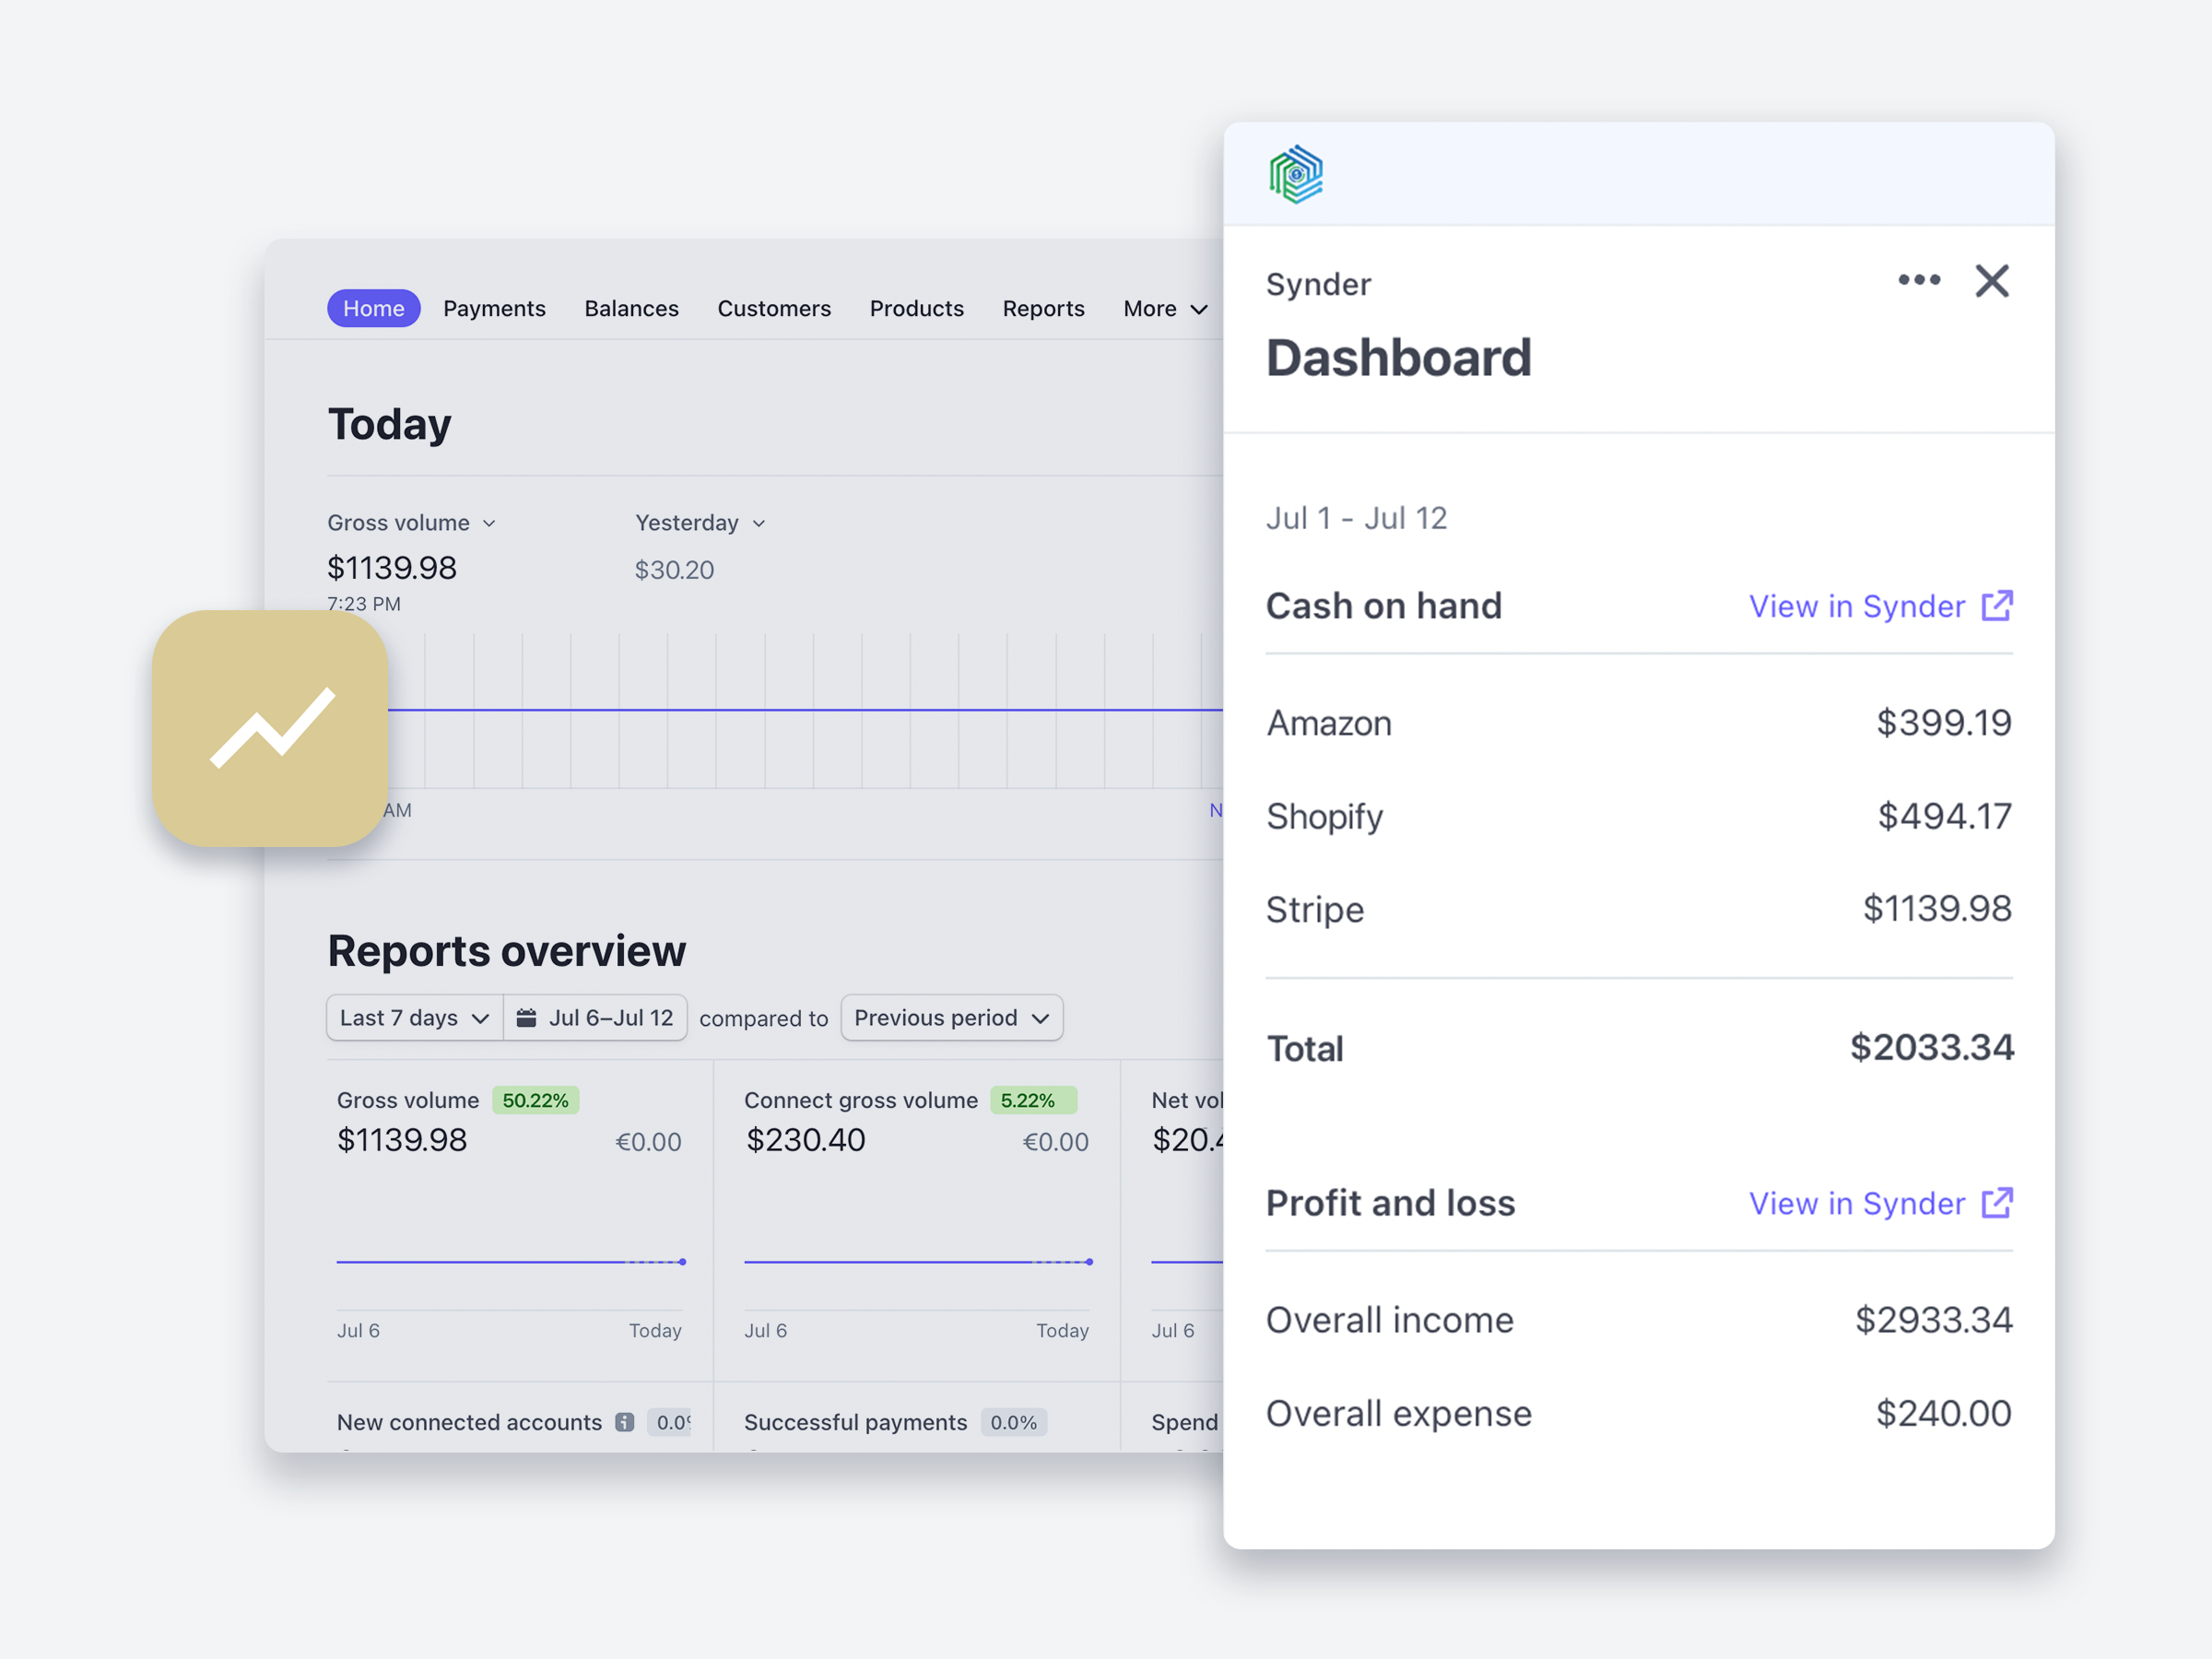Click the Synder logo icon
Screen dimensions: 2212x1659
tap(1296, 174)
